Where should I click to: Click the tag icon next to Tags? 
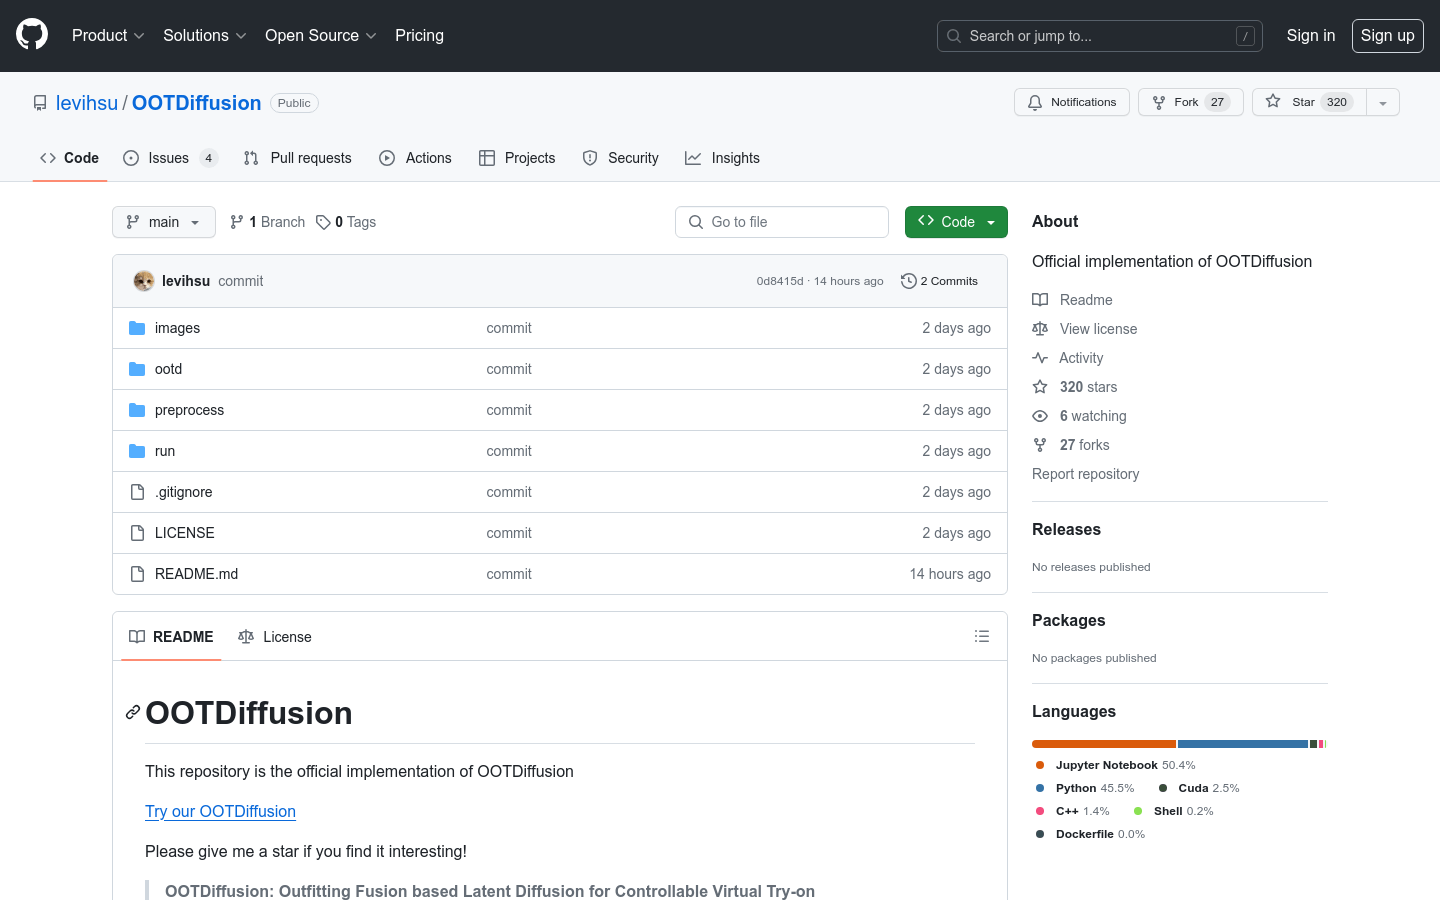tap(323, 222)
